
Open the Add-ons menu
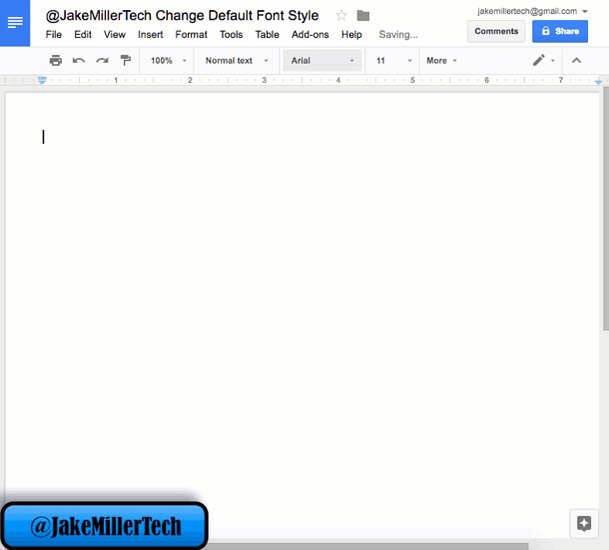pos(310,35)
